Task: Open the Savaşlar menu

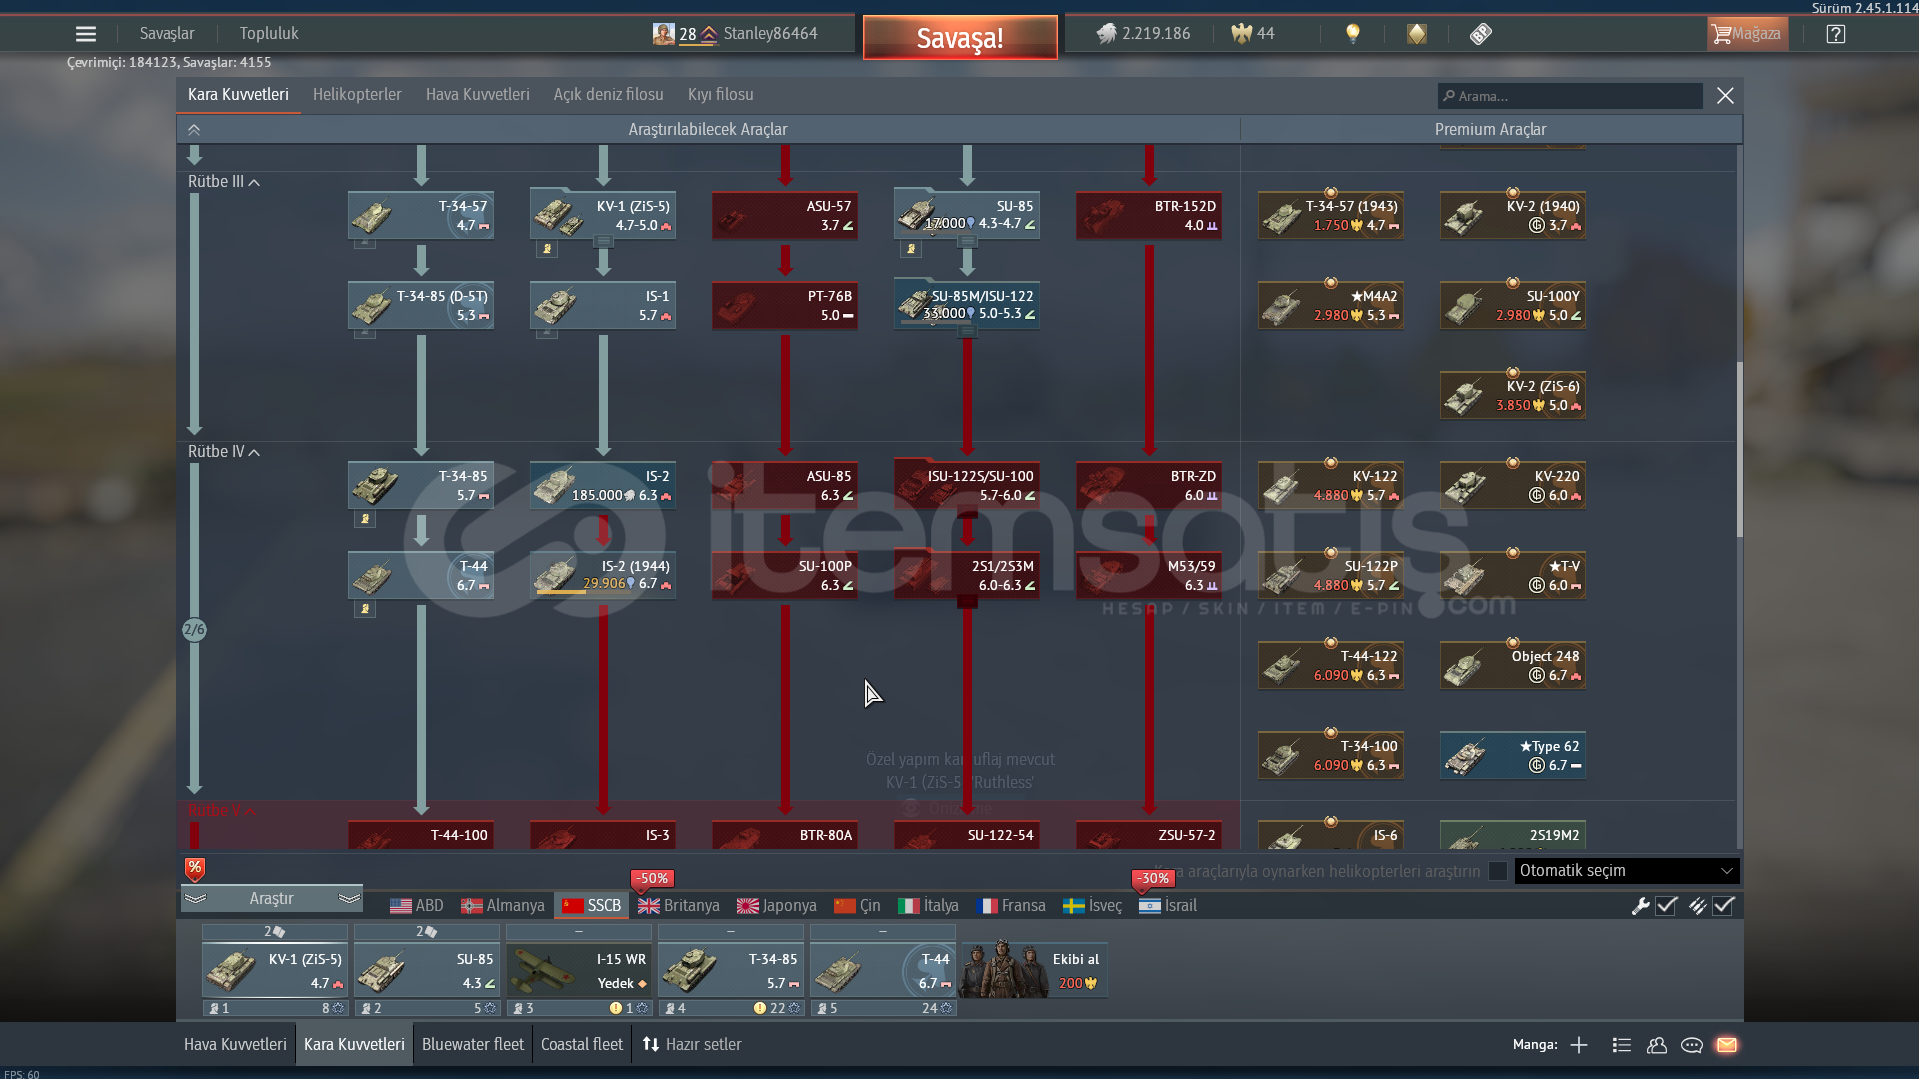Action: click(167, 34)
